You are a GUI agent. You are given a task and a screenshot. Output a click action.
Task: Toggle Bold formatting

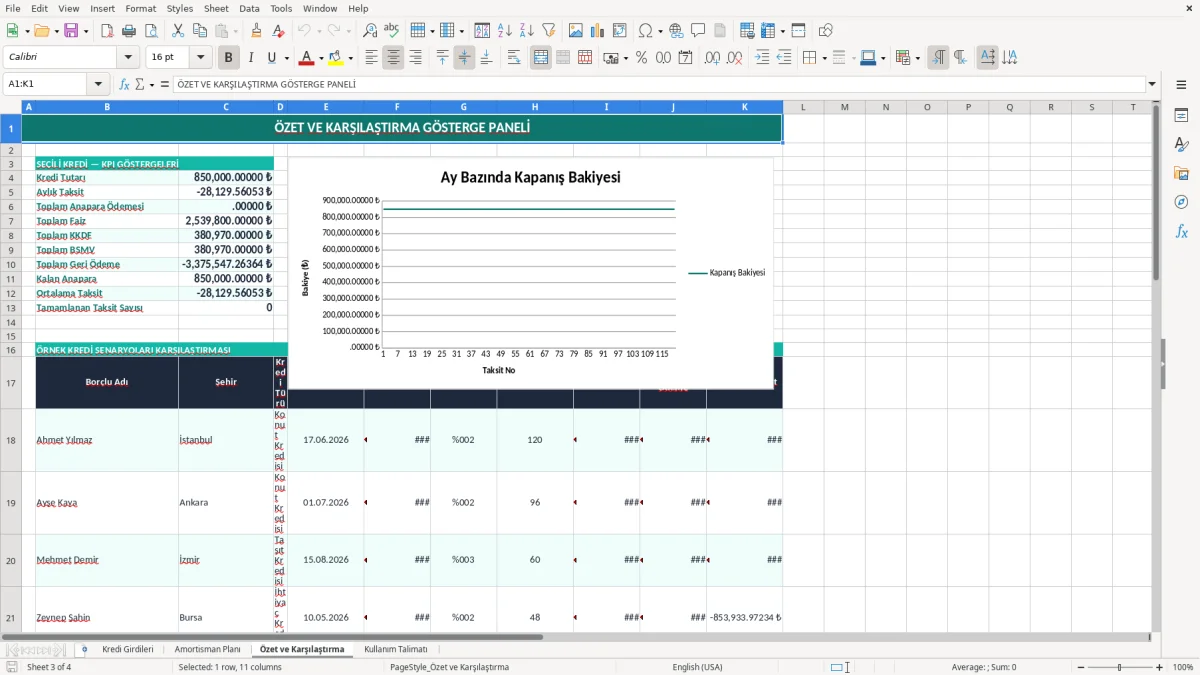pos(228,58)
